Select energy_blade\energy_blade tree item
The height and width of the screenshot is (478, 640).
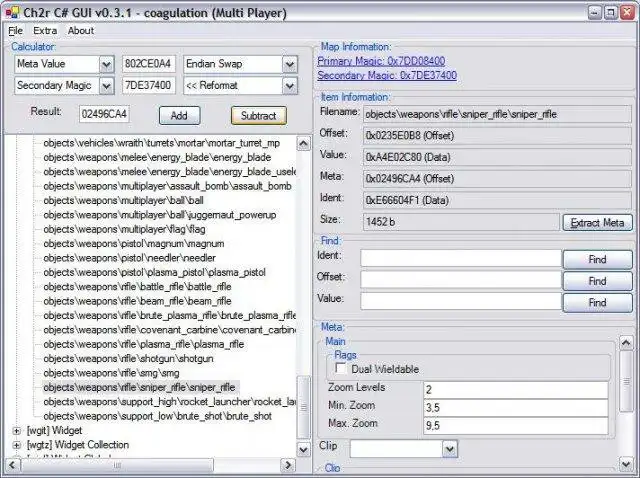[157, 157]
